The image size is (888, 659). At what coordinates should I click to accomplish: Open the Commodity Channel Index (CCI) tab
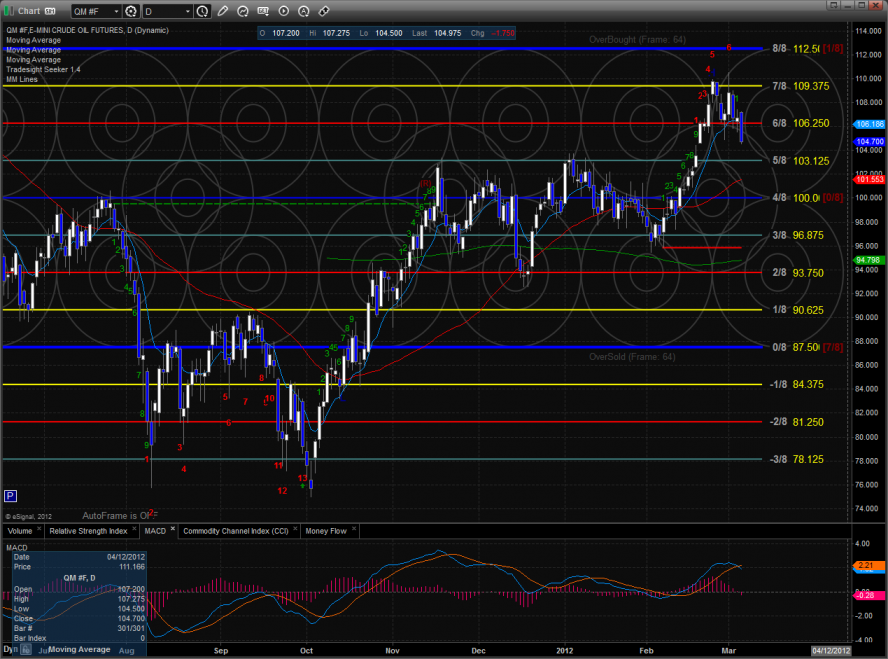(238, 531)
